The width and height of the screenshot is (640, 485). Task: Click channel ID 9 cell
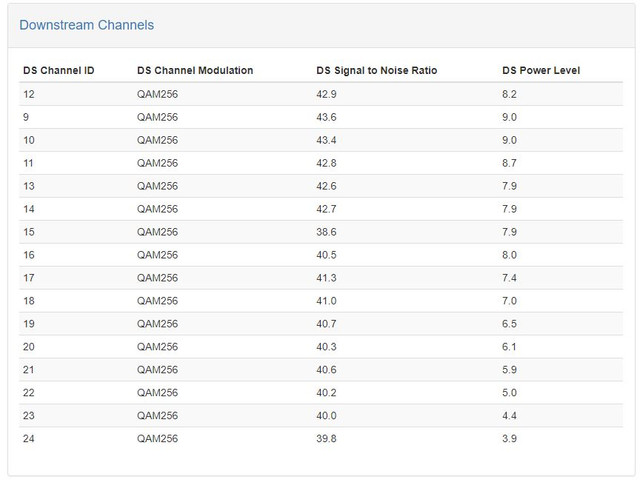tap(26, 117)
